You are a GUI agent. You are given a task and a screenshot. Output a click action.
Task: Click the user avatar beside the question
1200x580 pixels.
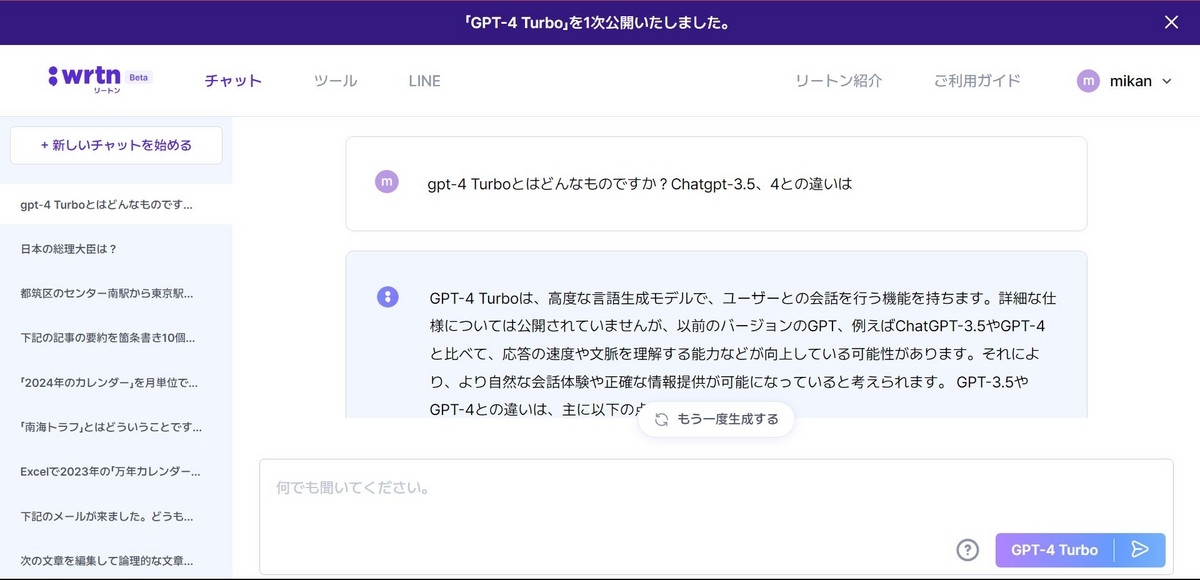[386, 182]
